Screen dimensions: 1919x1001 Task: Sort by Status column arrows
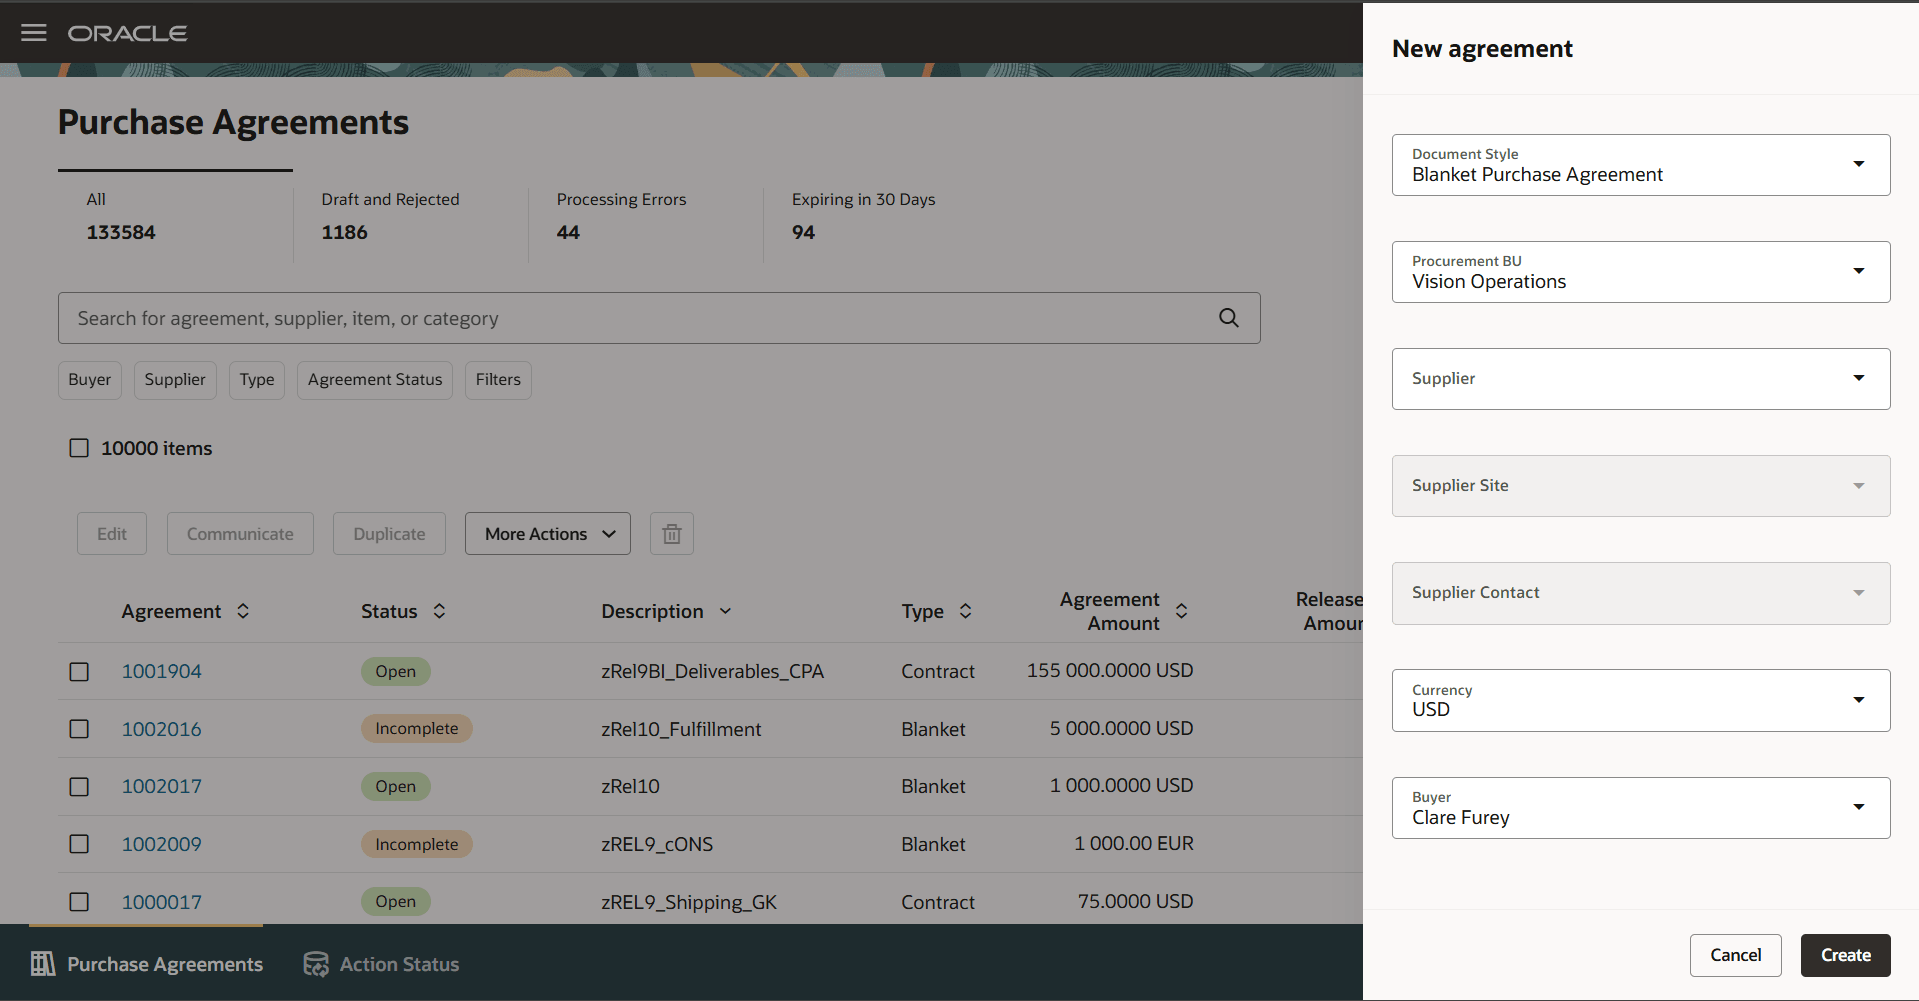click(x=439, y=611)
